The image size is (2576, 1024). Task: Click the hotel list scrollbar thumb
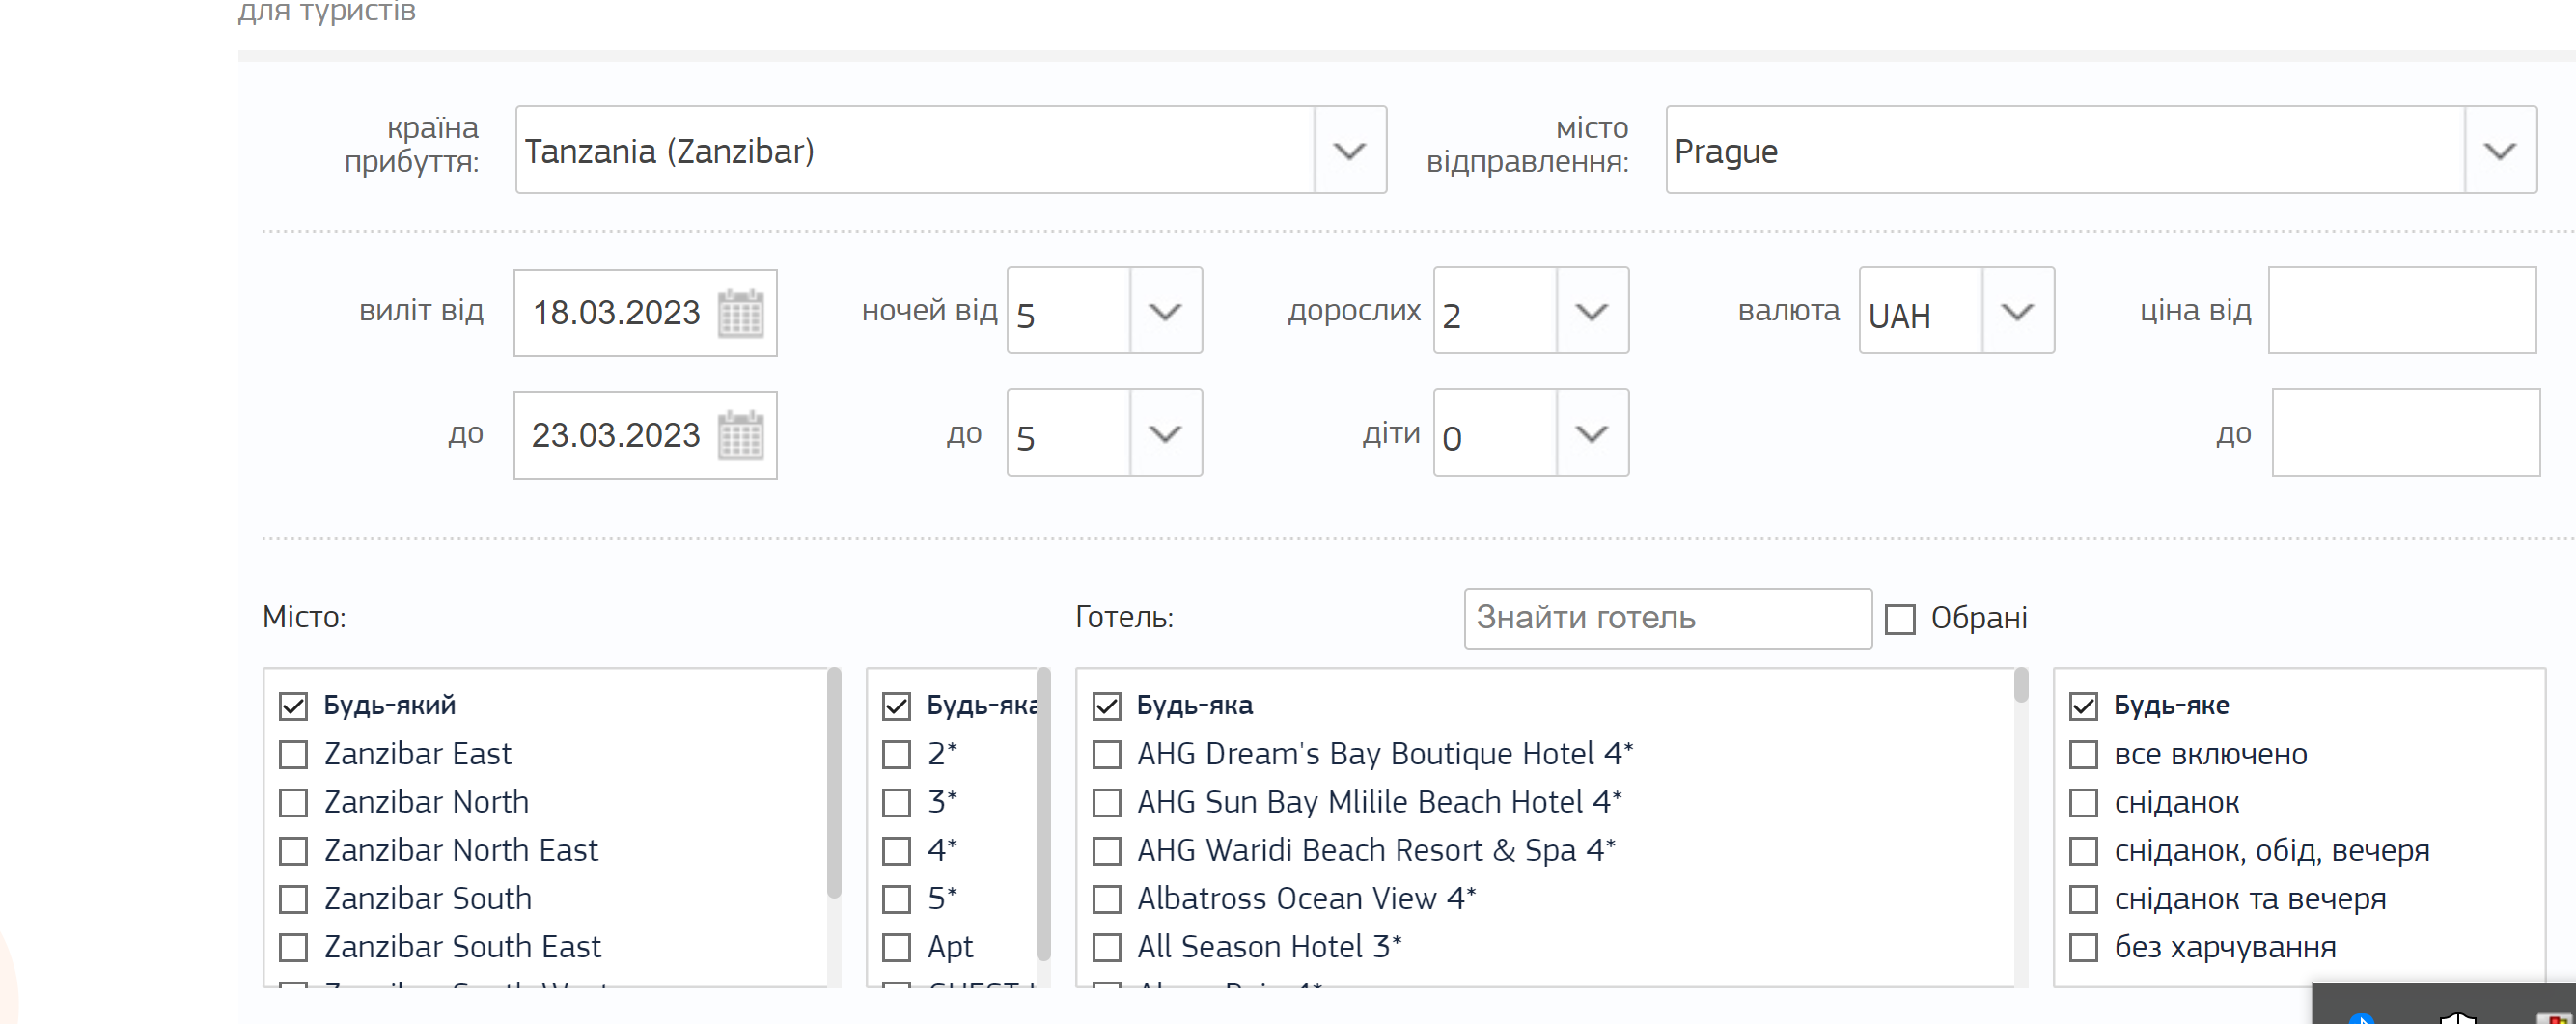click(x=2021, y=686)
